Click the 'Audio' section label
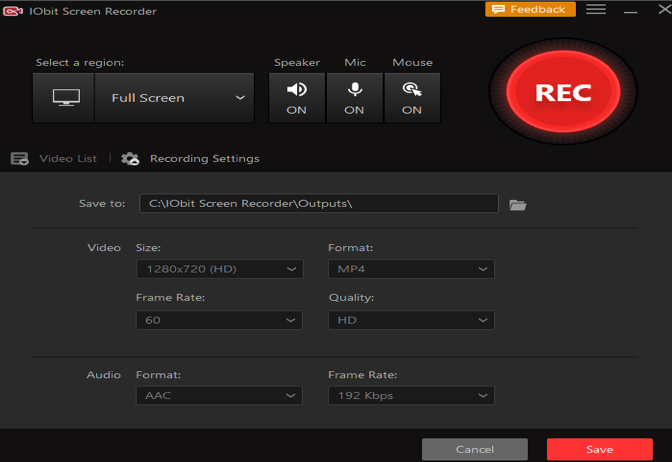 [x=104, y=375]
